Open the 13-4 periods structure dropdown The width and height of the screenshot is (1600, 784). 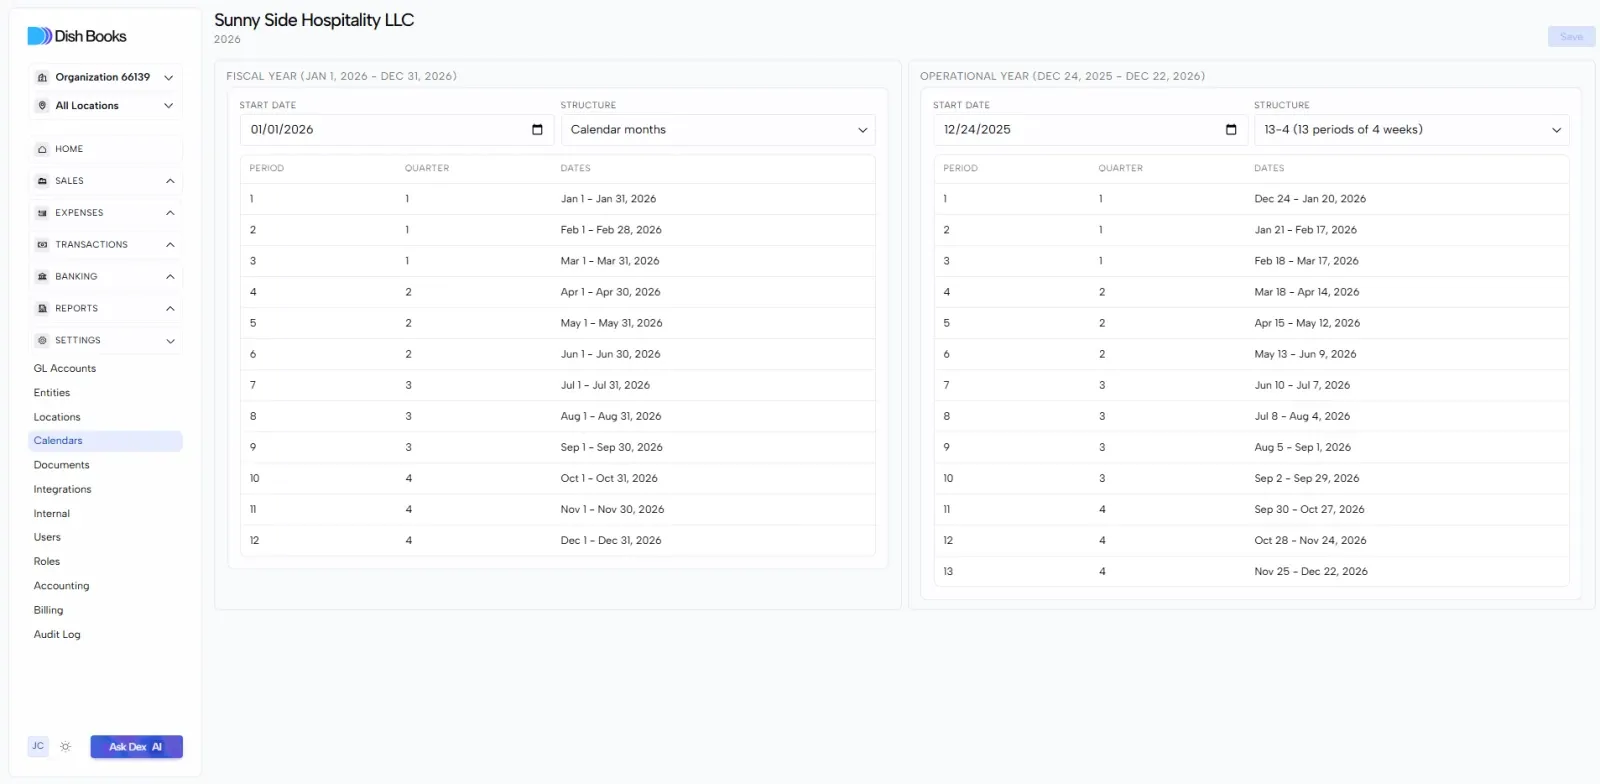pos(1412,130)
